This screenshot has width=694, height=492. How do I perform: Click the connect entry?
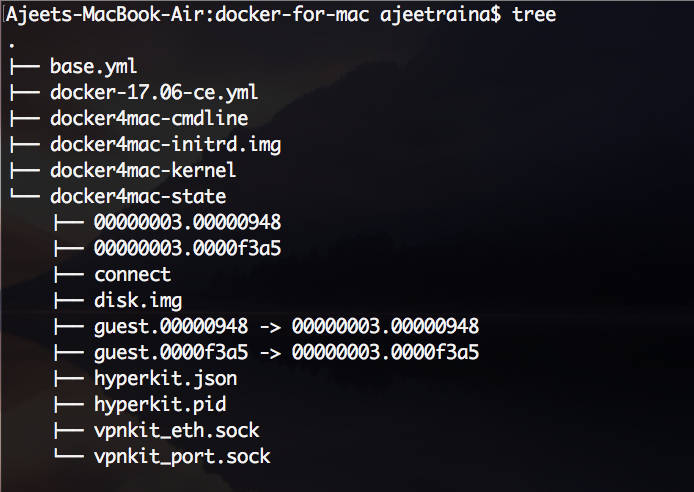pos(133,275)
